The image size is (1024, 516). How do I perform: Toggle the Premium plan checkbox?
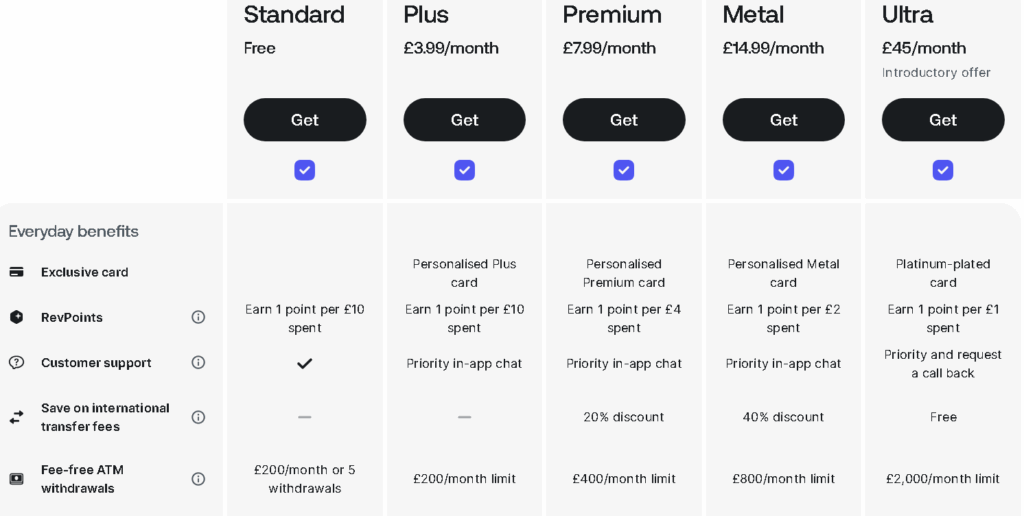[x=624, y=170]
